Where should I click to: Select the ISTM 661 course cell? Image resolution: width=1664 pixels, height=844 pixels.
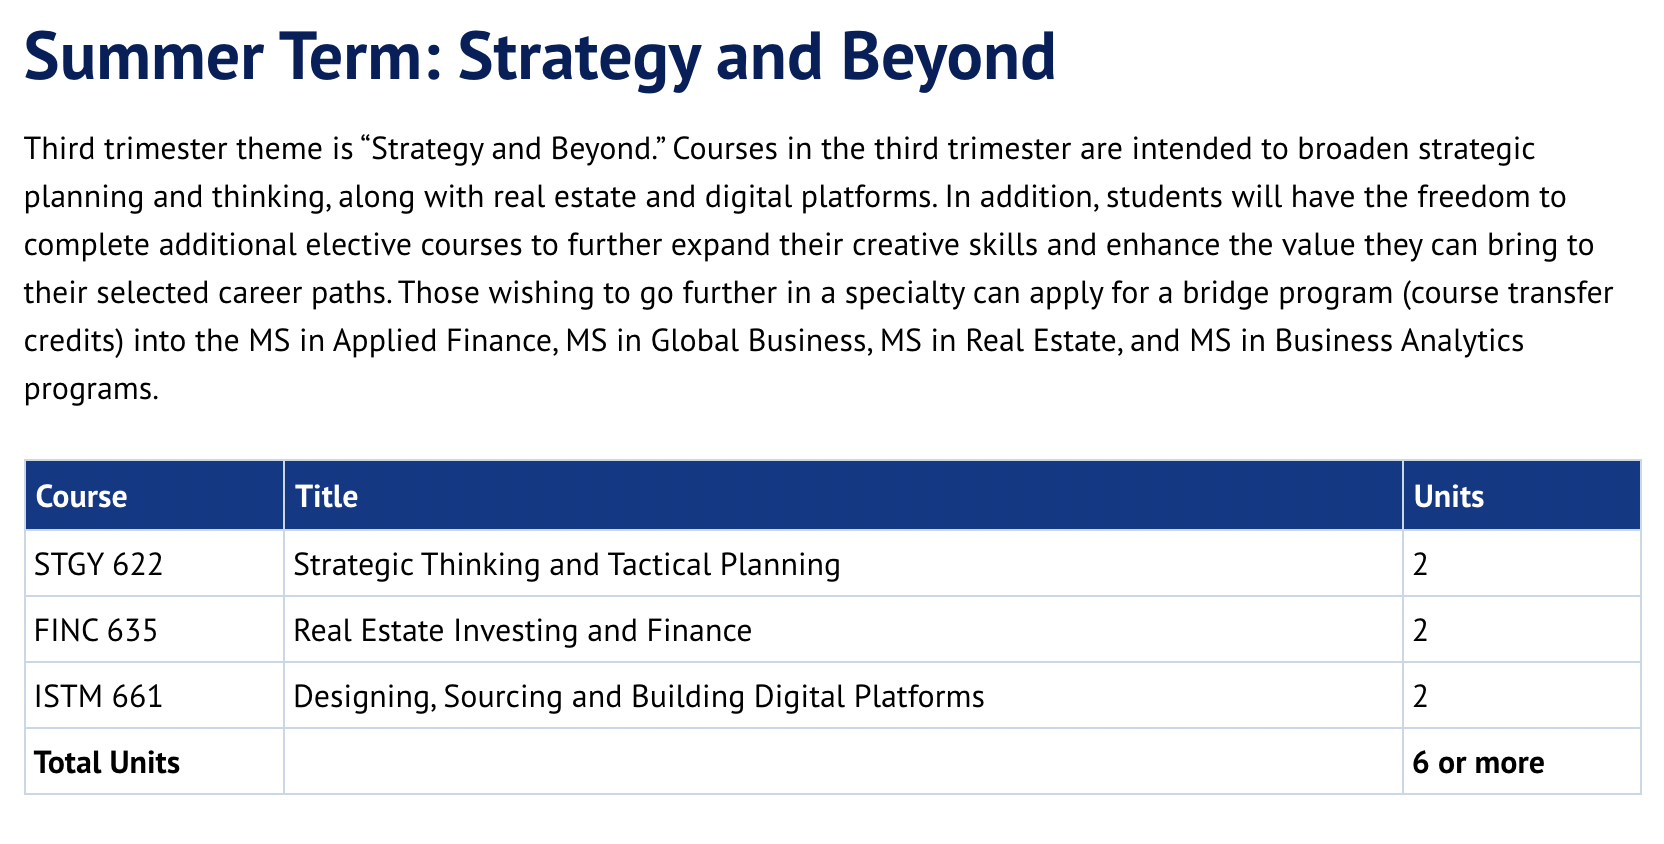coord(98,696)
